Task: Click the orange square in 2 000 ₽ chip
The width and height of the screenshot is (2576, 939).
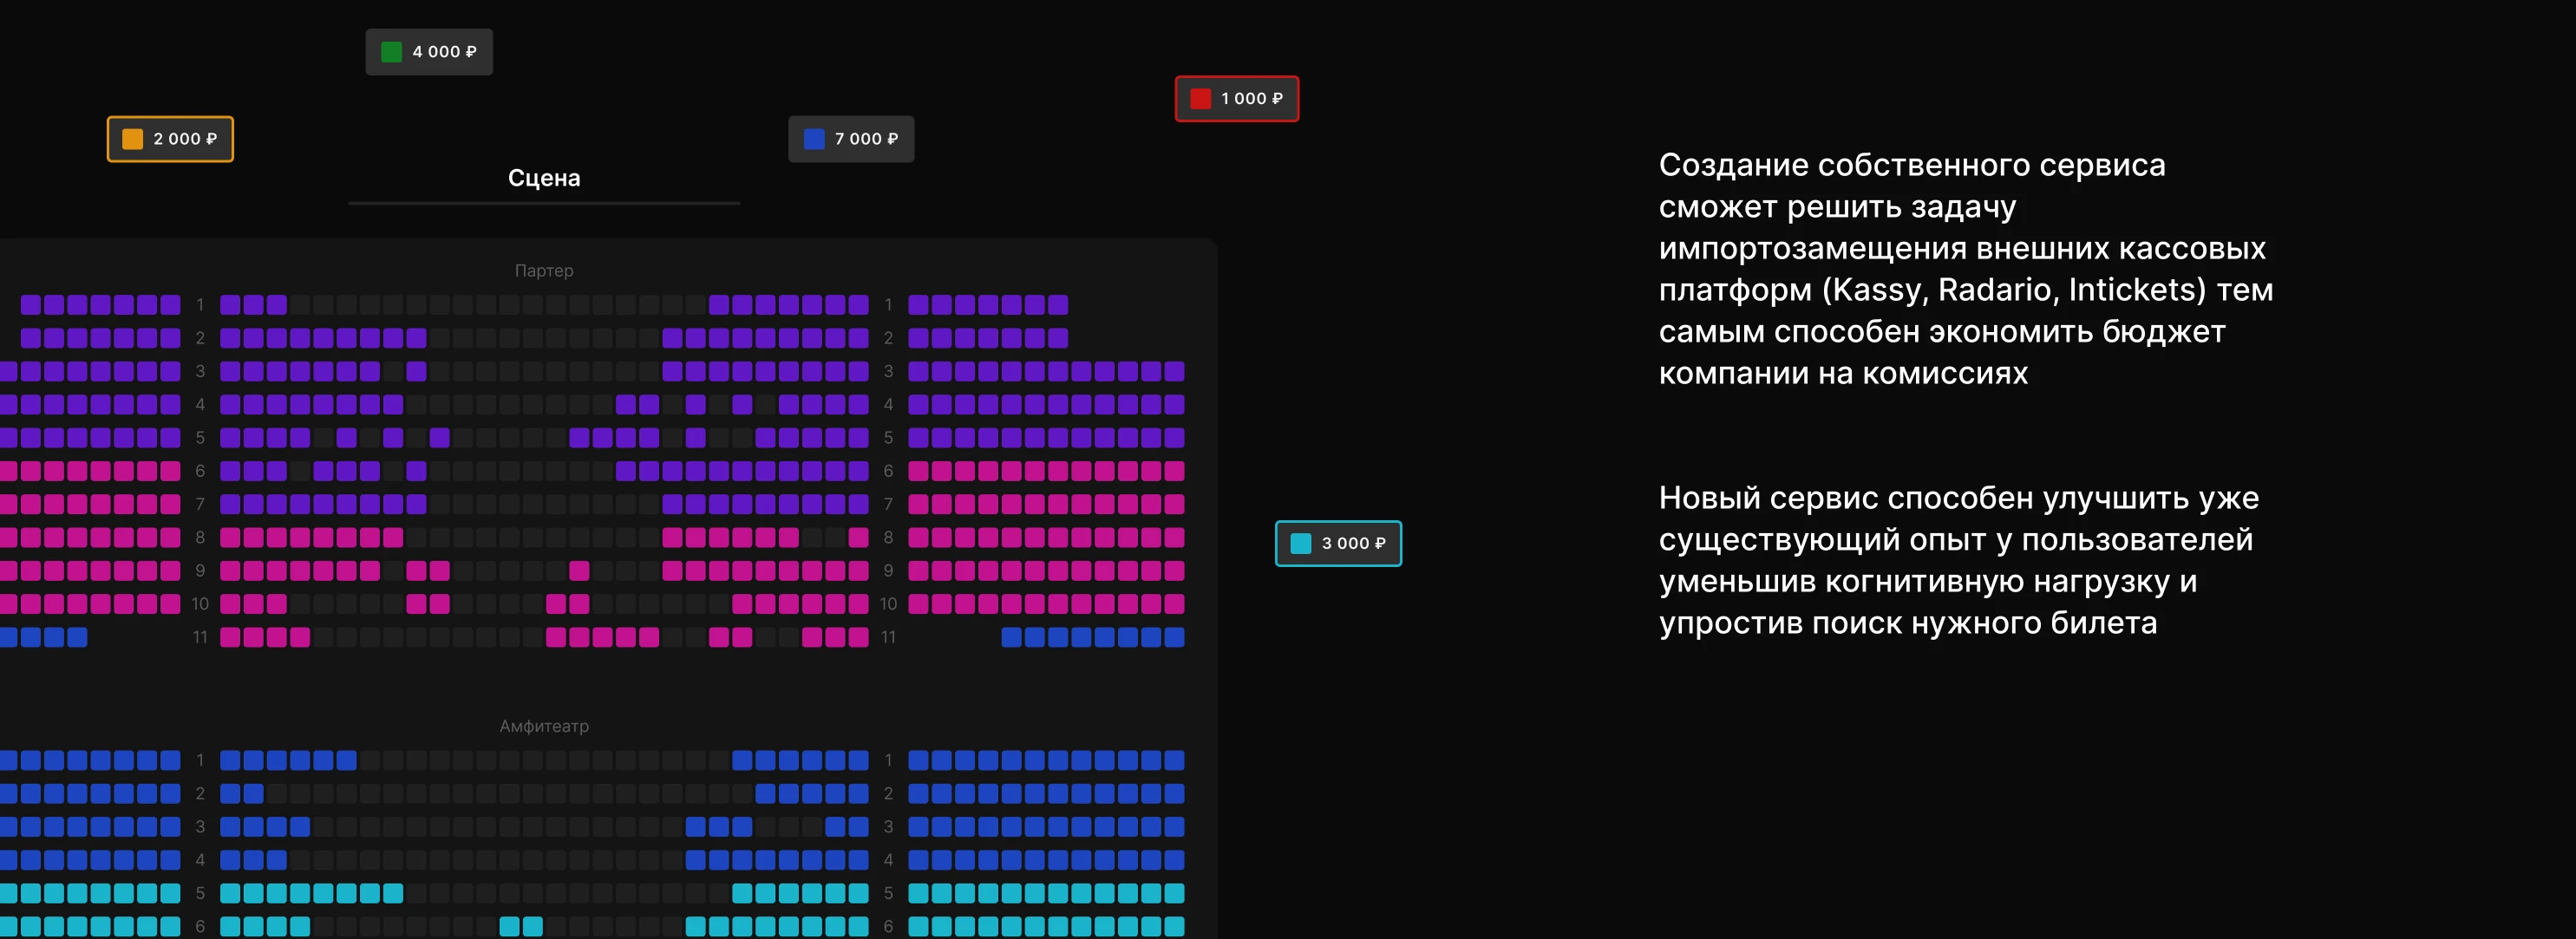Action: (x=133, y=139)
